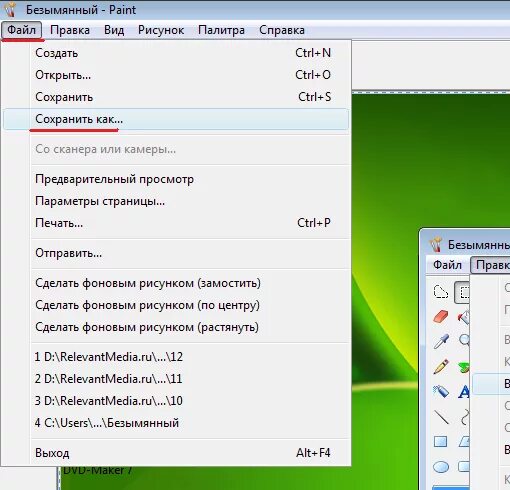Set as background (по центру) option
The height and width of the screenshot is (490, 510).
coord(176,305)
